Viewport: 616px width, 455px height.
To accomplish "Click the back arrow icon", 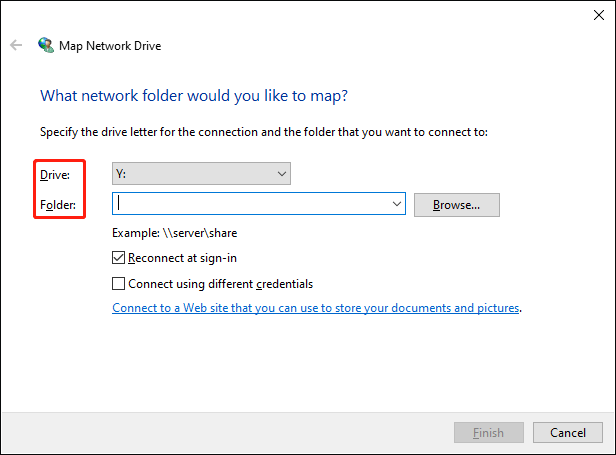I will tap(16, 45).
